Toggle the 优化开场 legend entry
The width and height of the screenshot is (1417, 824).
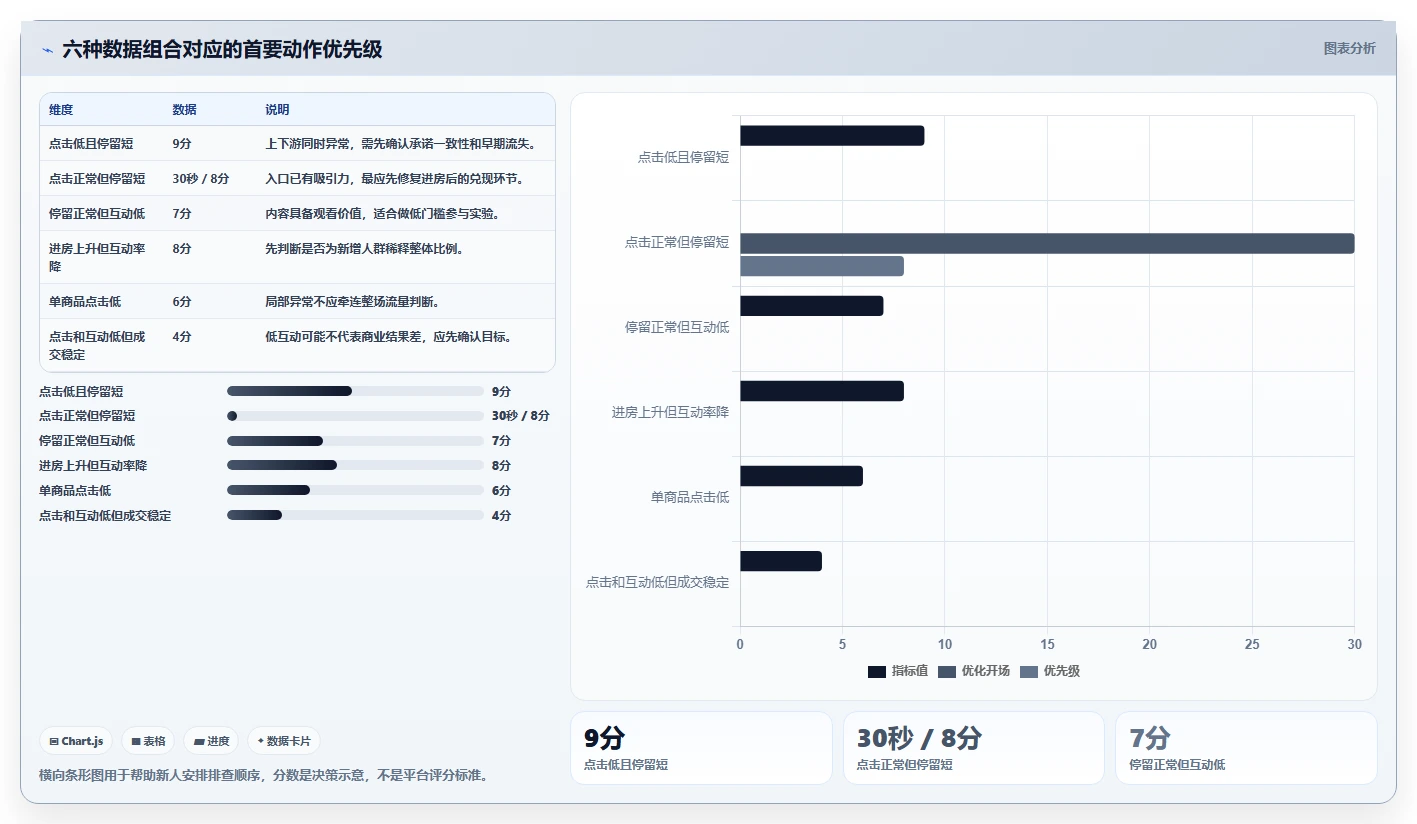[975, 671]
